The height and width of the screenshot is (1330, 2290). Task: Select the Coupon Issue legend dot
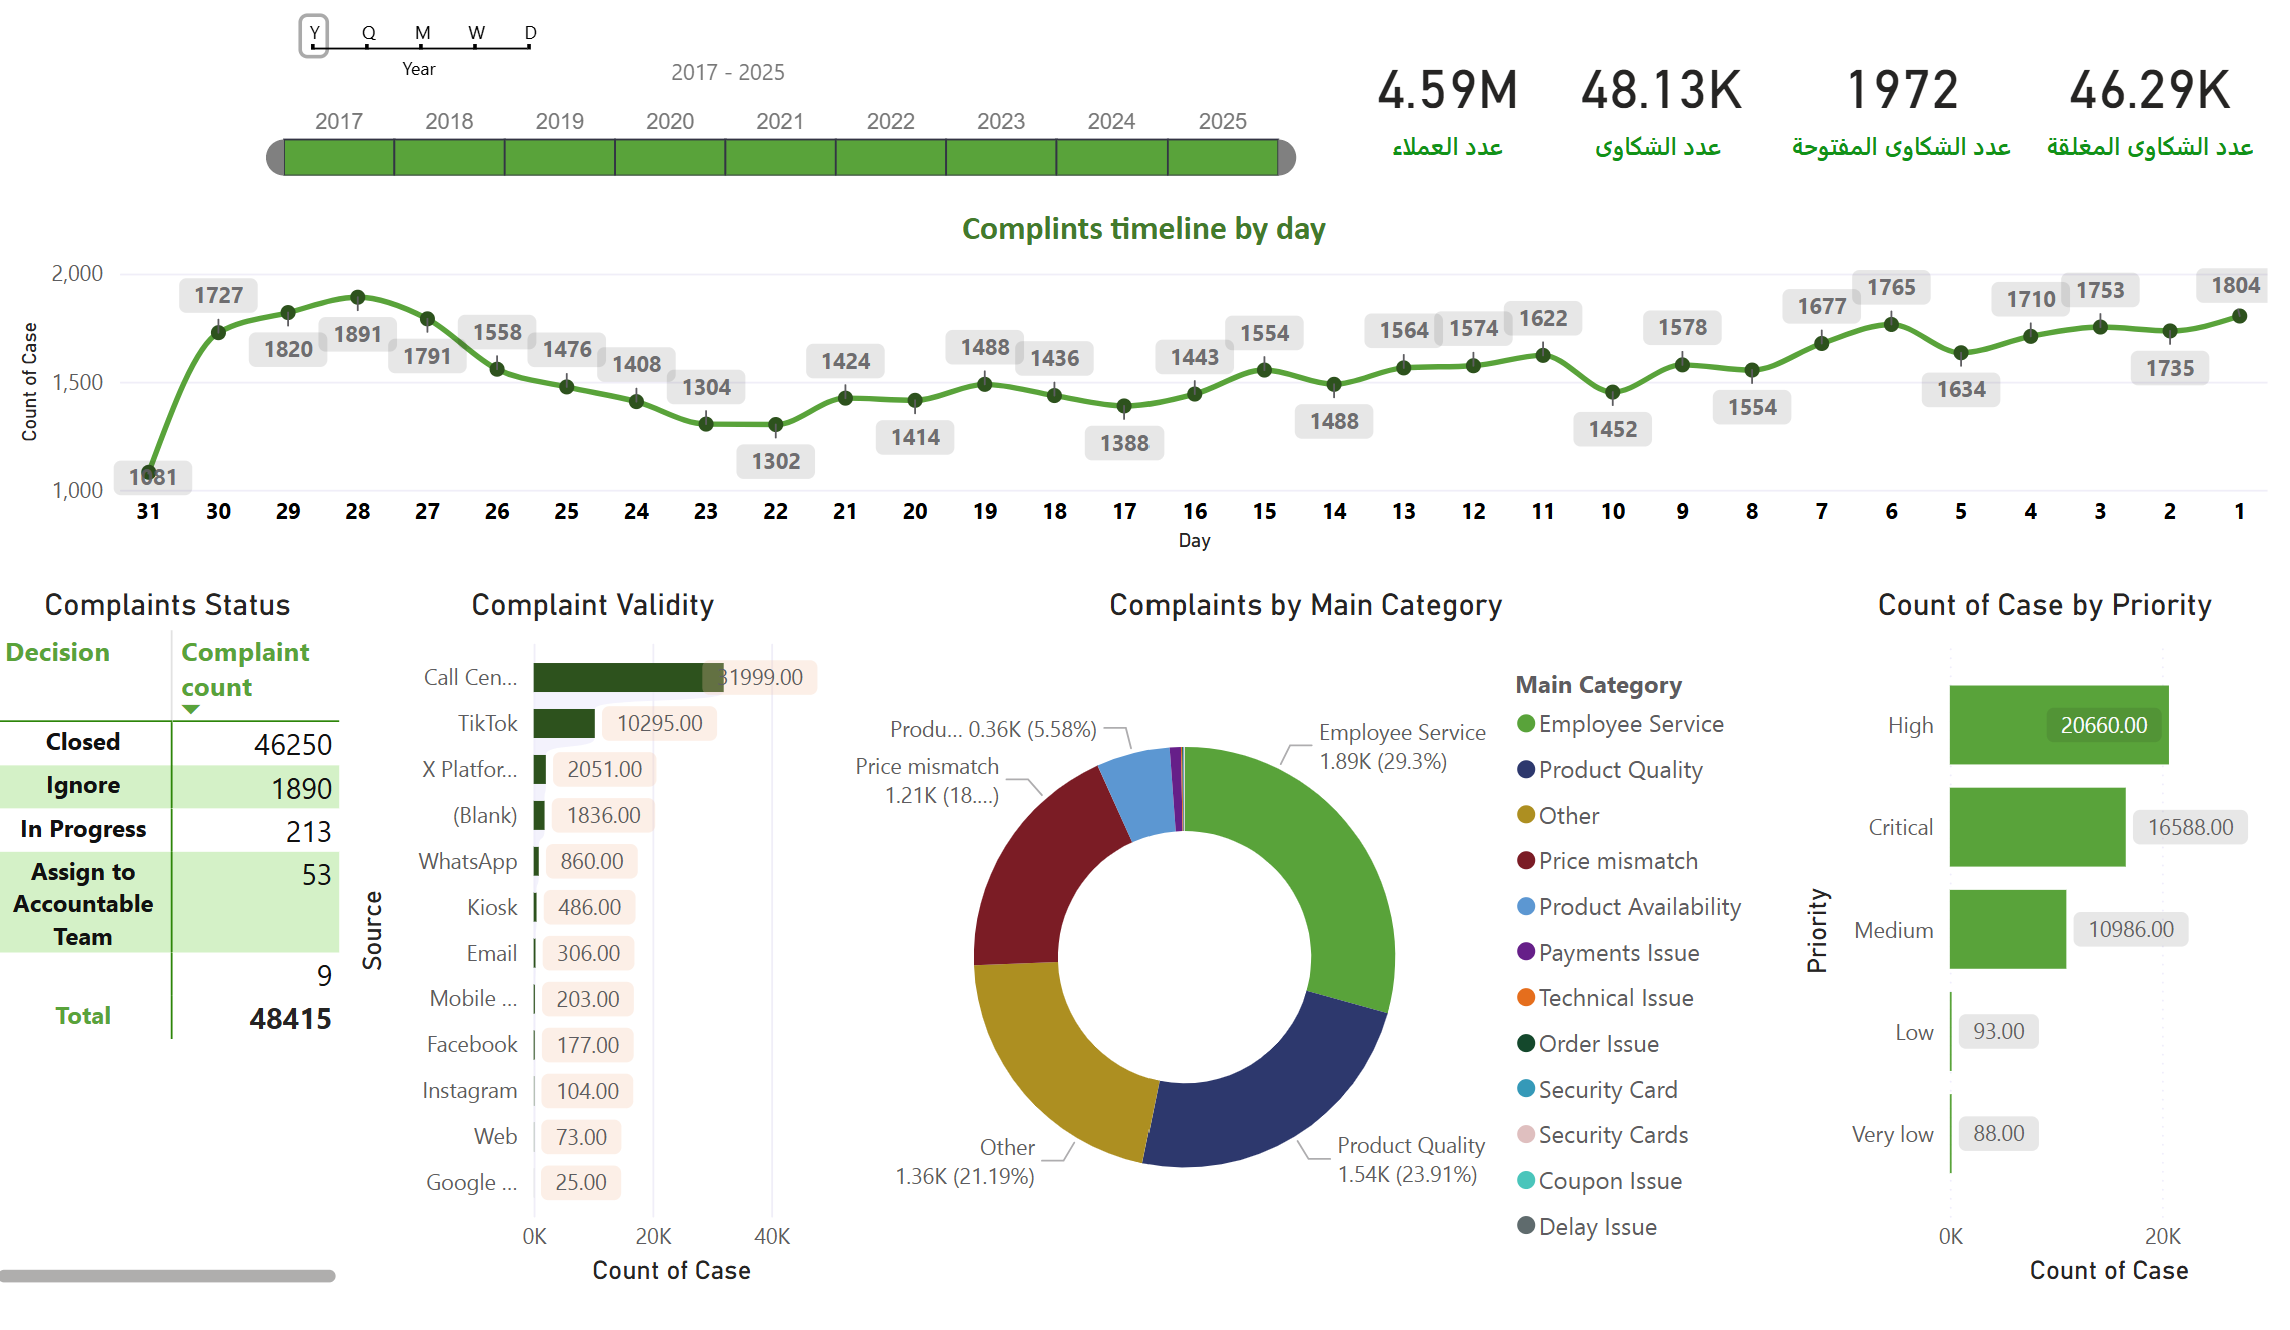pos(1525,1180)
